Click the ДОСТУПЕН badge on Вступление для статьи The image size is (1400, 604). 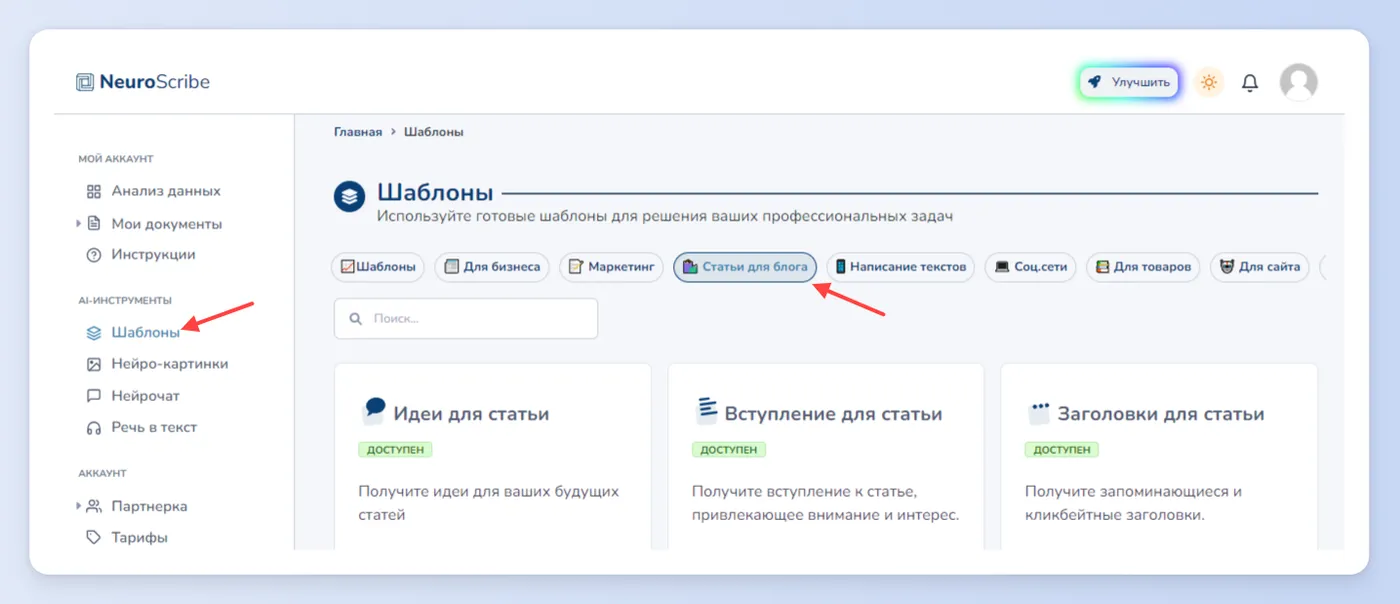pos(729,450)
